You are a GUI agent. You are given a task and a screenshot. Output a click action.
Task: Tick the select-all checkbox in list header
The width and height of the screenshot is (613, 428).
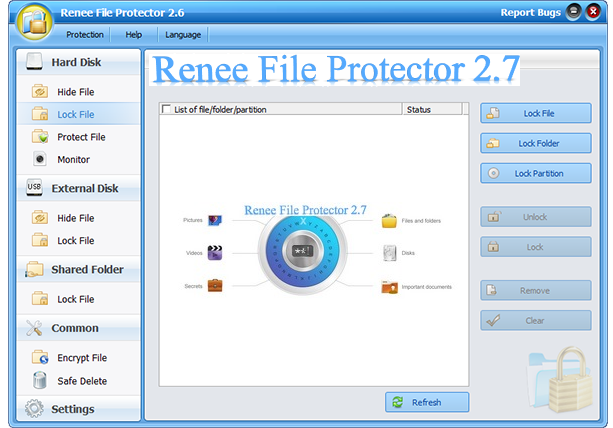tap(166, 109)
